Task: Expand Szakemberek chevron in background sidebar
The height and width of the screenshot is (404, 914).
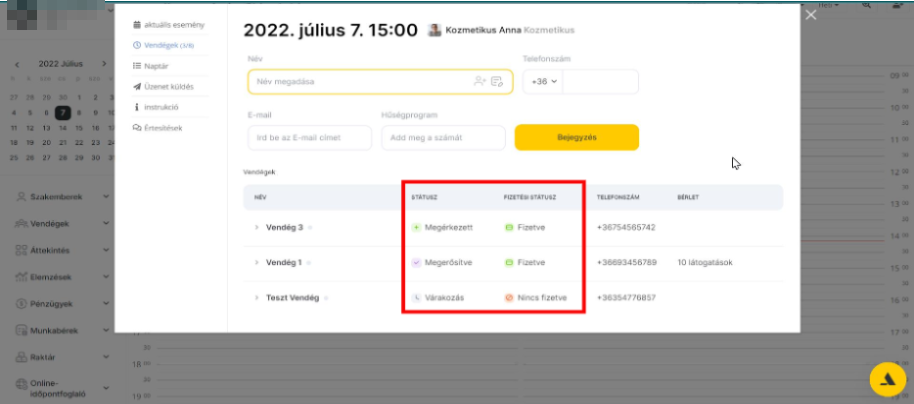Action: pyautogui.click(x=106, y=197)
